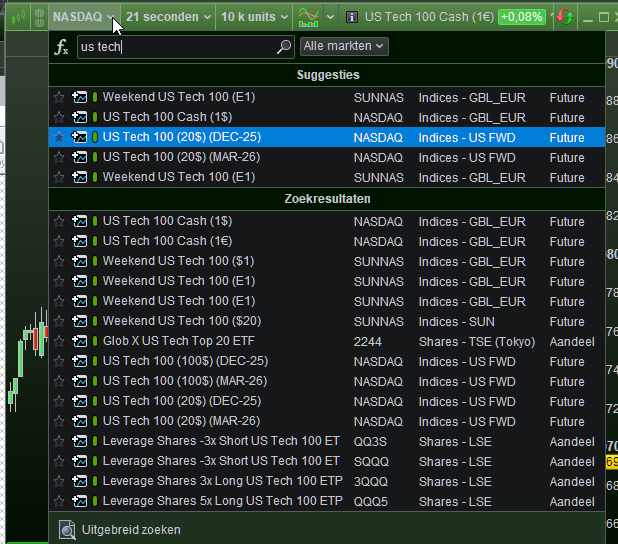Click magnifier icon next to Uitgebreid zoeken

pyautogui.click(x=67, y=529)
